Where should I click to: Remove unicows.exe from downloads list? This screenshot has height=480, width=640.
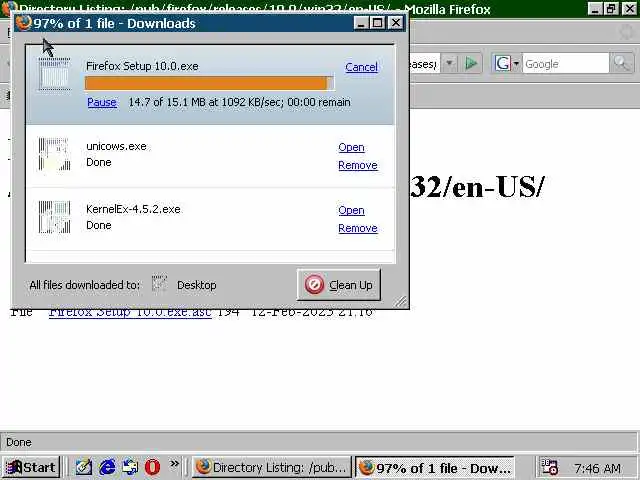(x=358, y=165)
